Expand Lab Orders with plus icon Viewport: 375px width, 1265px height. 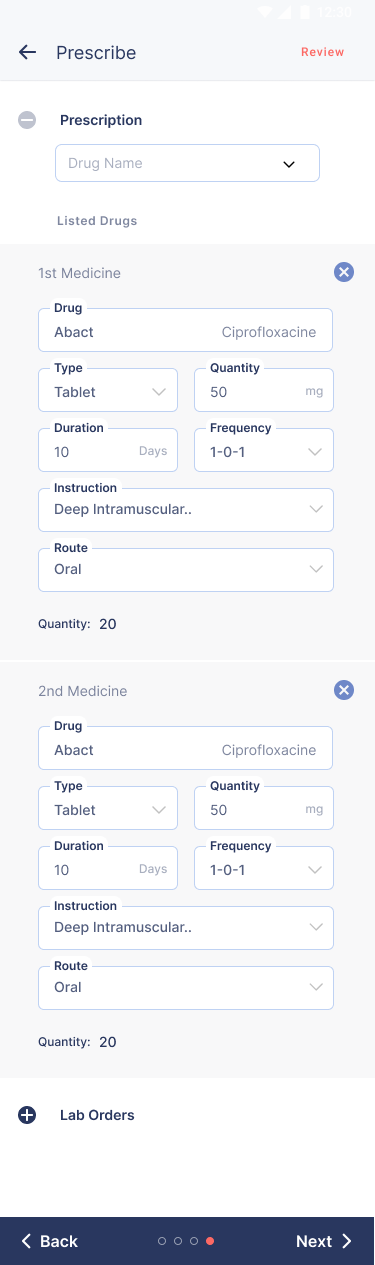point(27,1115)
